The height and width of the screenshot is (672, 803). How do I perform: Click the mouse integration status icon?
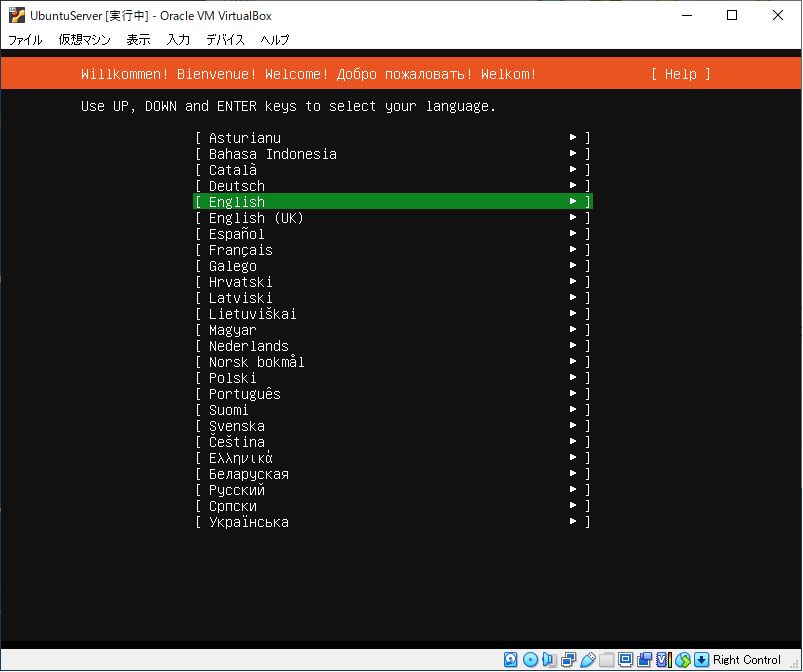(683, 660)
